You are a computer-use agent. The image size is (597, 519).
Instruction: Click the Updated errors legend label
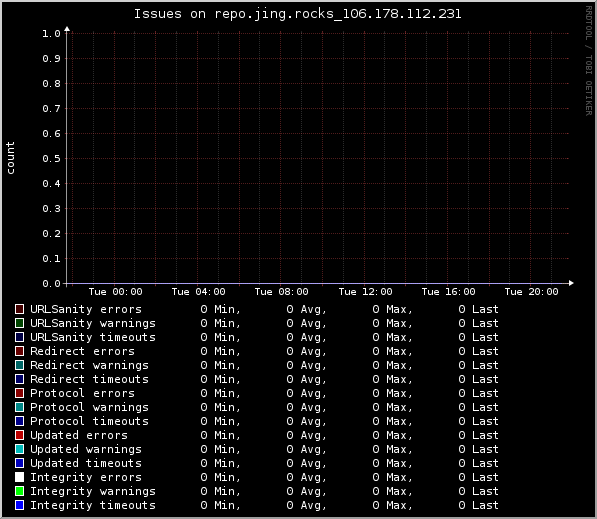pyautogui.click(x=79, y=435)
